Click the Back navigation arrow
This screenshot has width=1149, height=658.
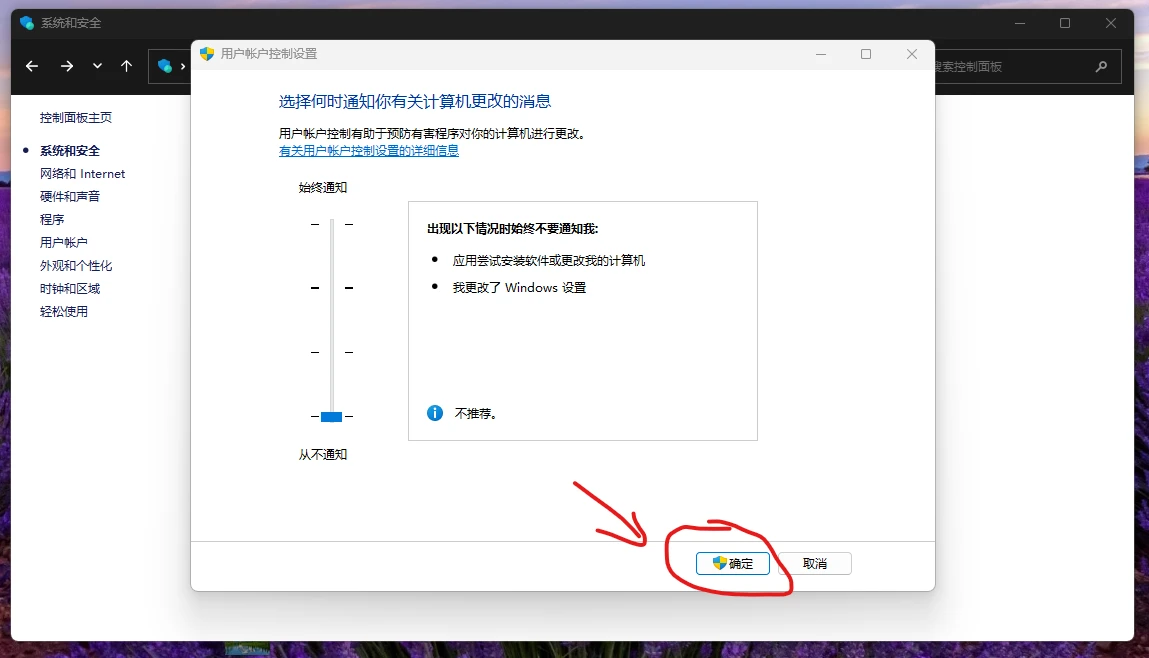pos(31,65)
